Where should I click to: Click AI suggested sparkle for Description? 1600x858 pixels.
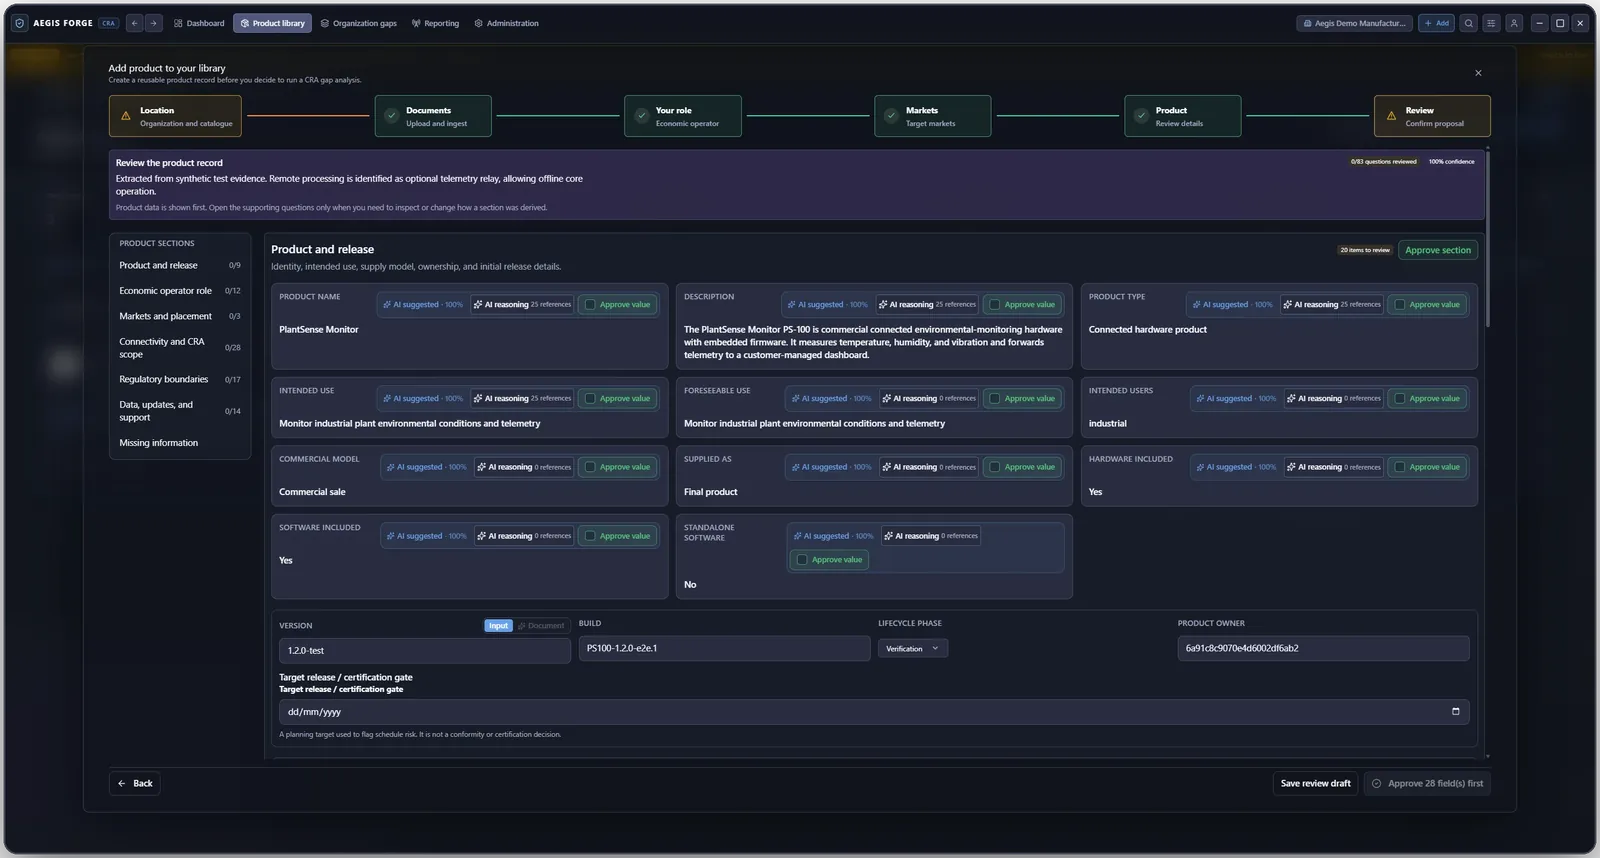point(792,305)
